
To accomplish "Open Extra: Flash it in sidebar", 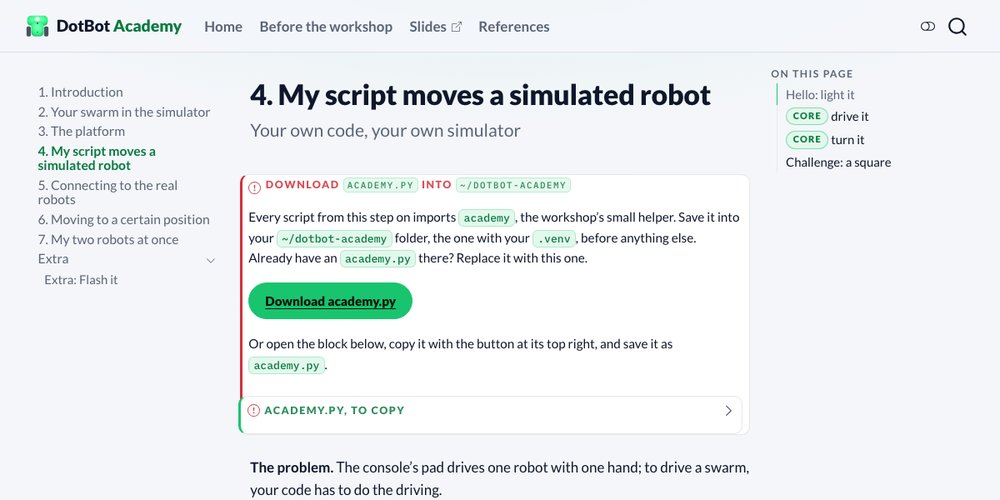I will click(x=81, y=279).
